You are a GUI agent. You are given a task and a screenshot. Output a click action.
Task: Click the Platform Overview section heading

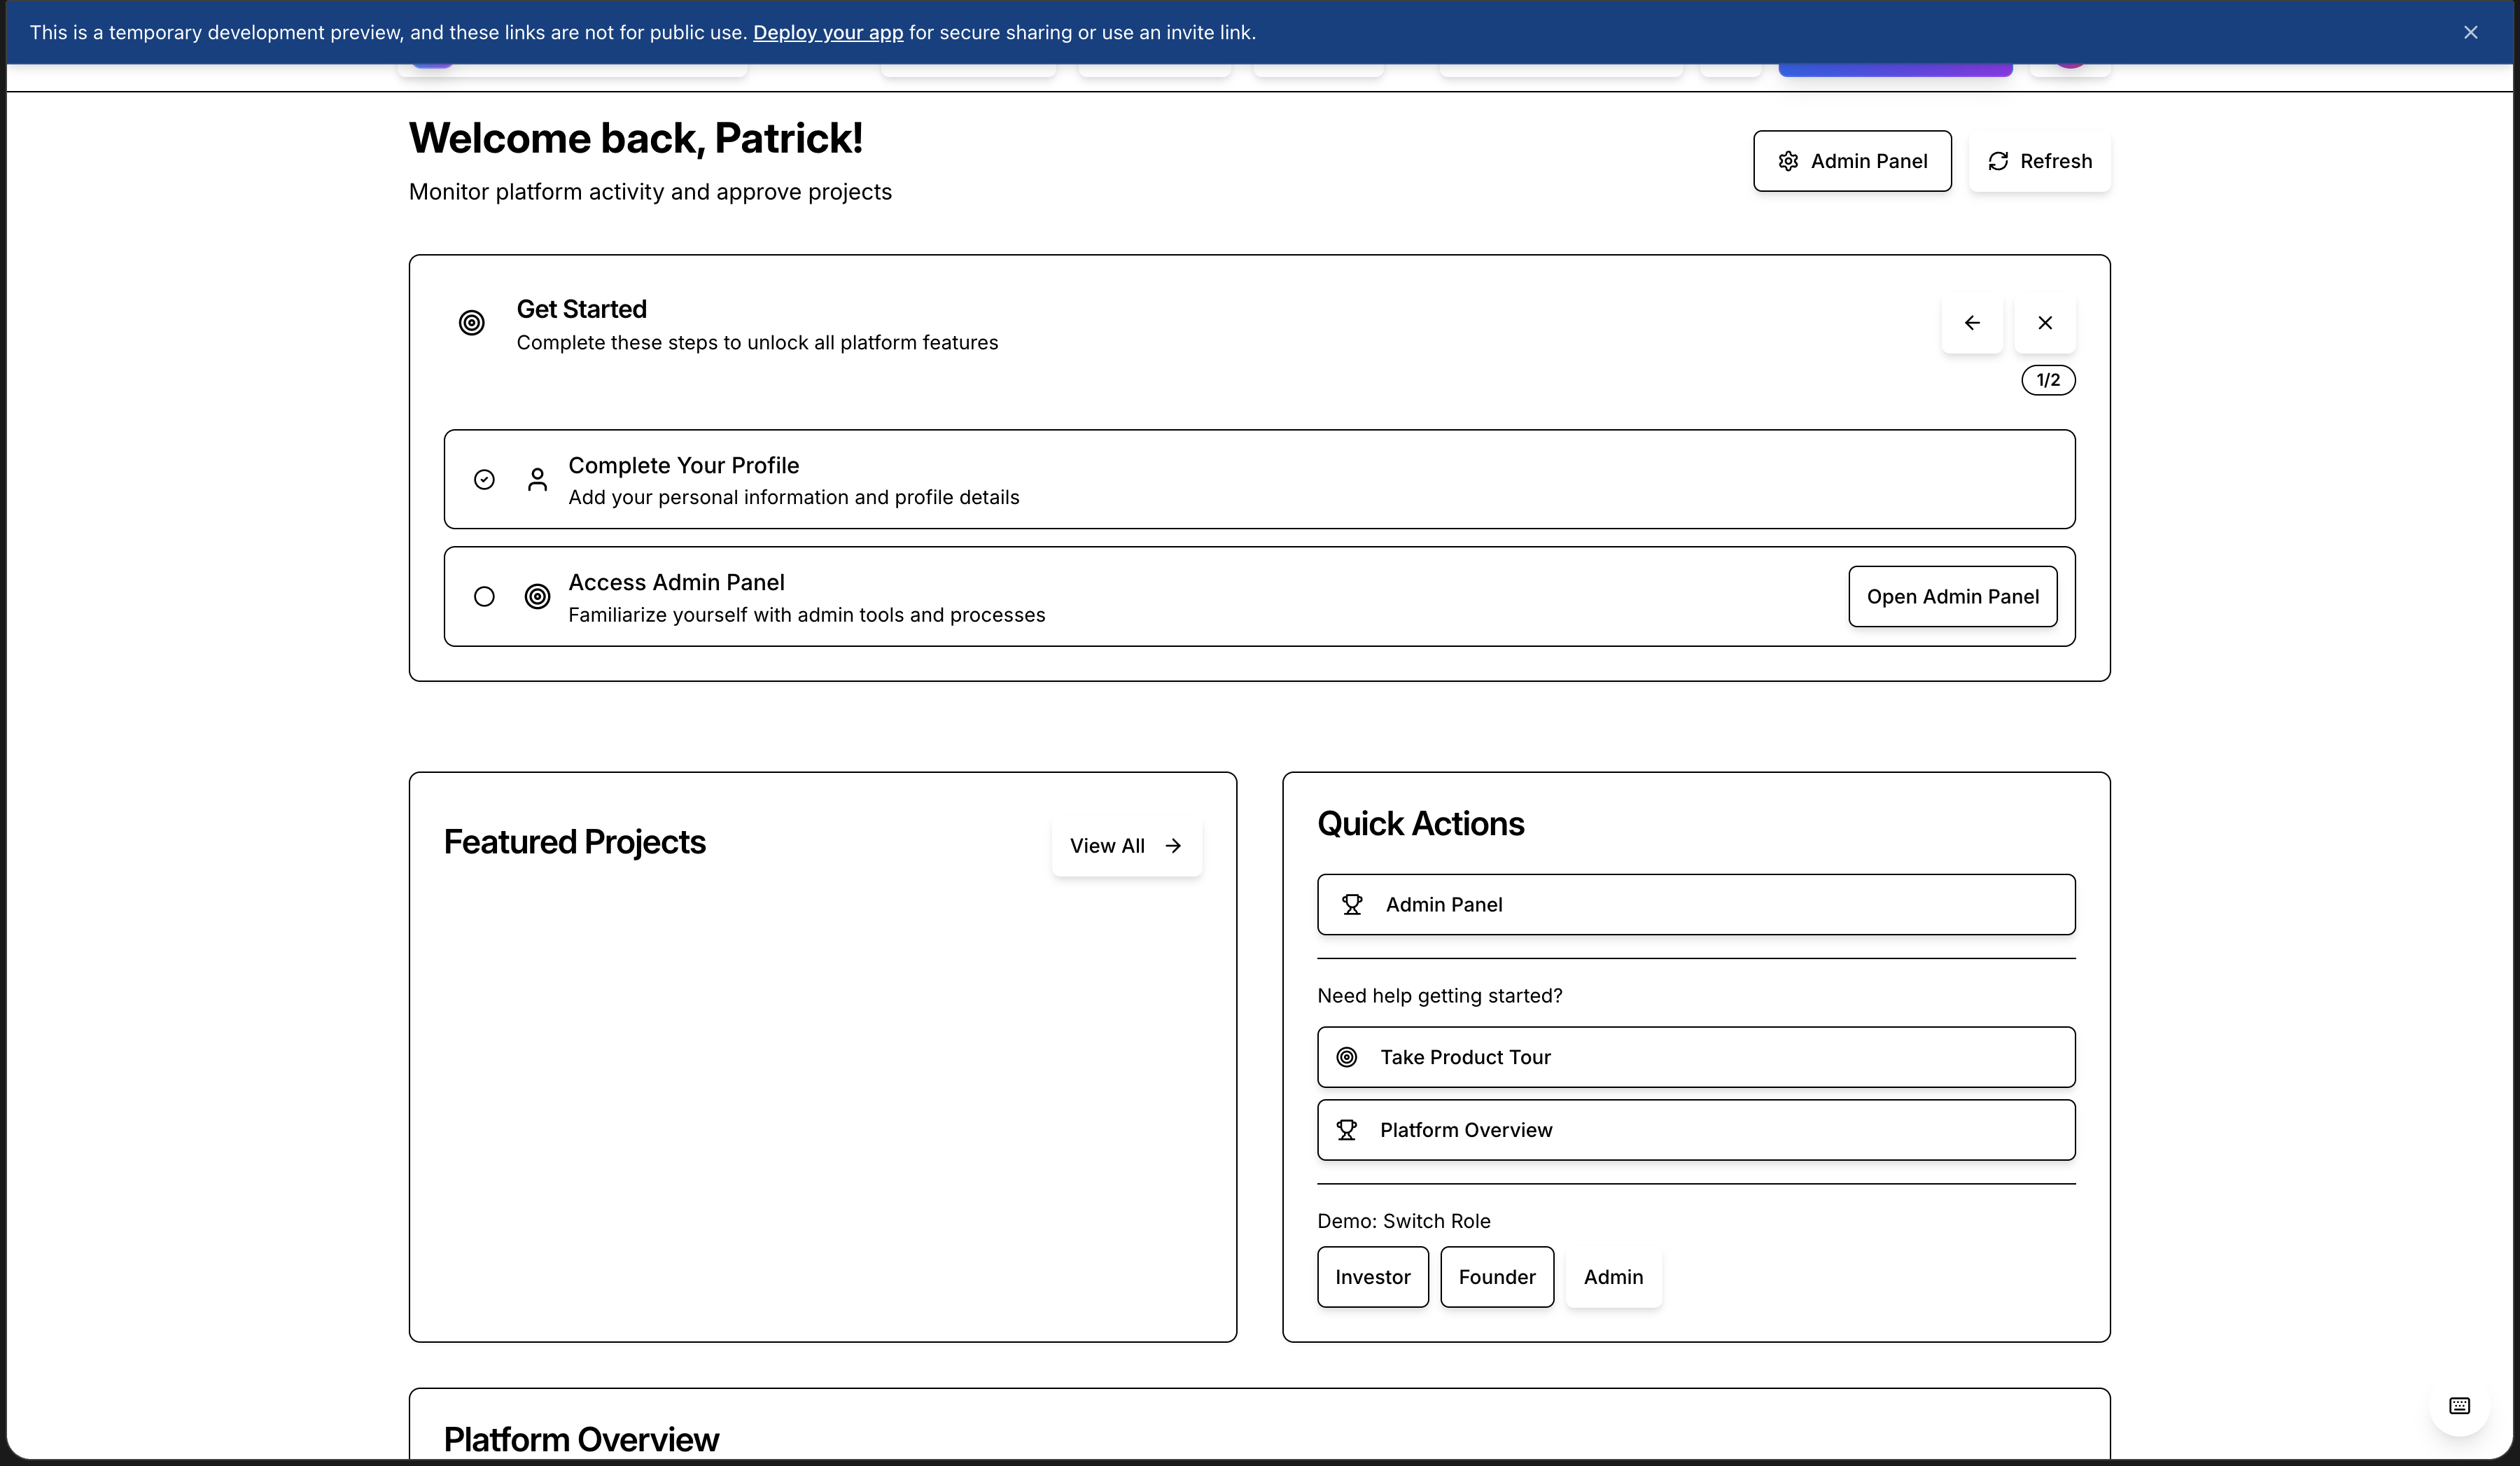click(x=581, y=1440)
